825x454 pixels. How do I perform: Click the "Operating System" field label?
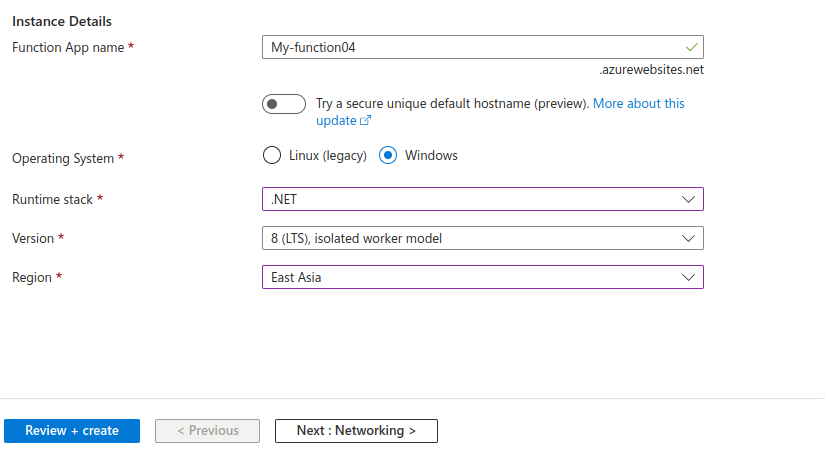click(x=64, y=158)
